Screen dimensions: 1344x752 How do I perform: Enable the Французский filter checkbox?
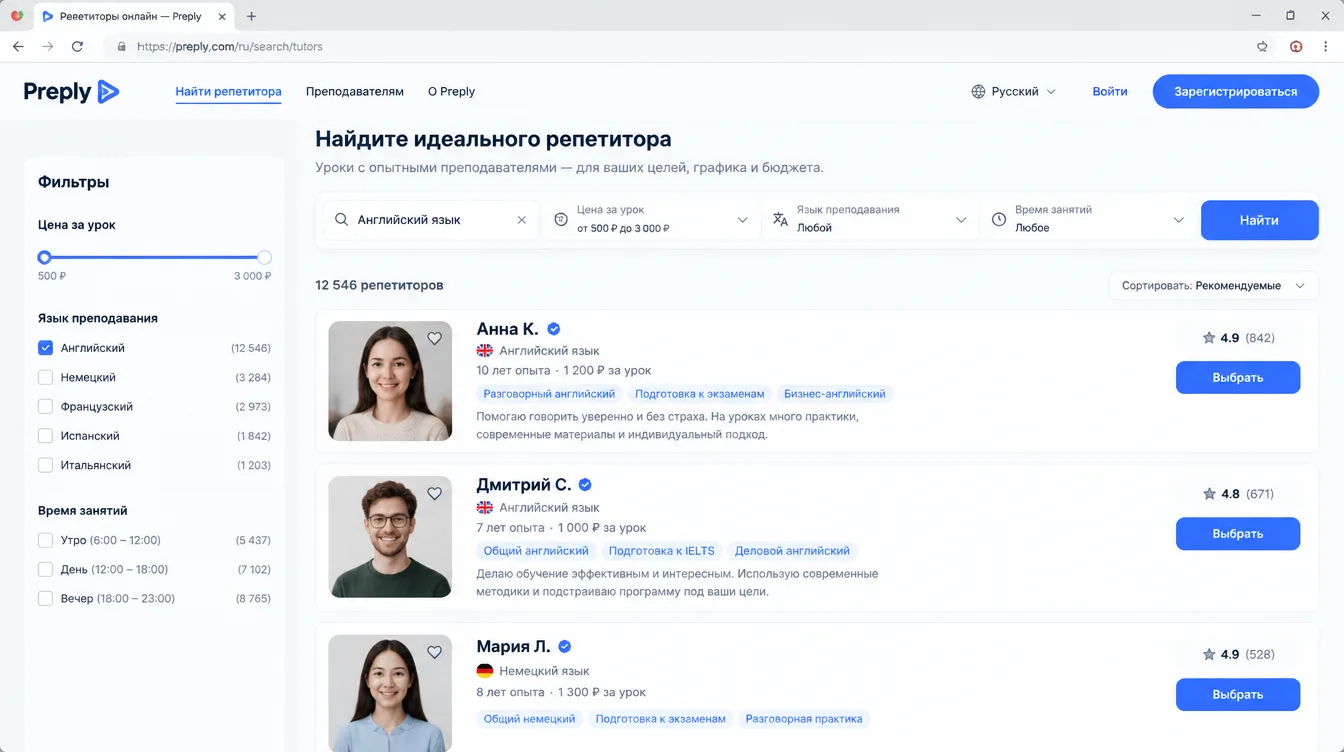[x=45, y=407]
